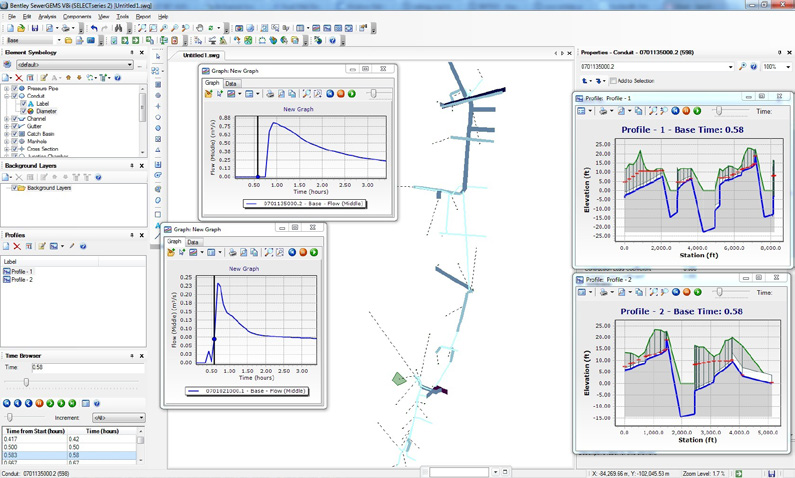Switch to Data tab in upper New Graph window

pyautogui.click(x=231, y=84)
